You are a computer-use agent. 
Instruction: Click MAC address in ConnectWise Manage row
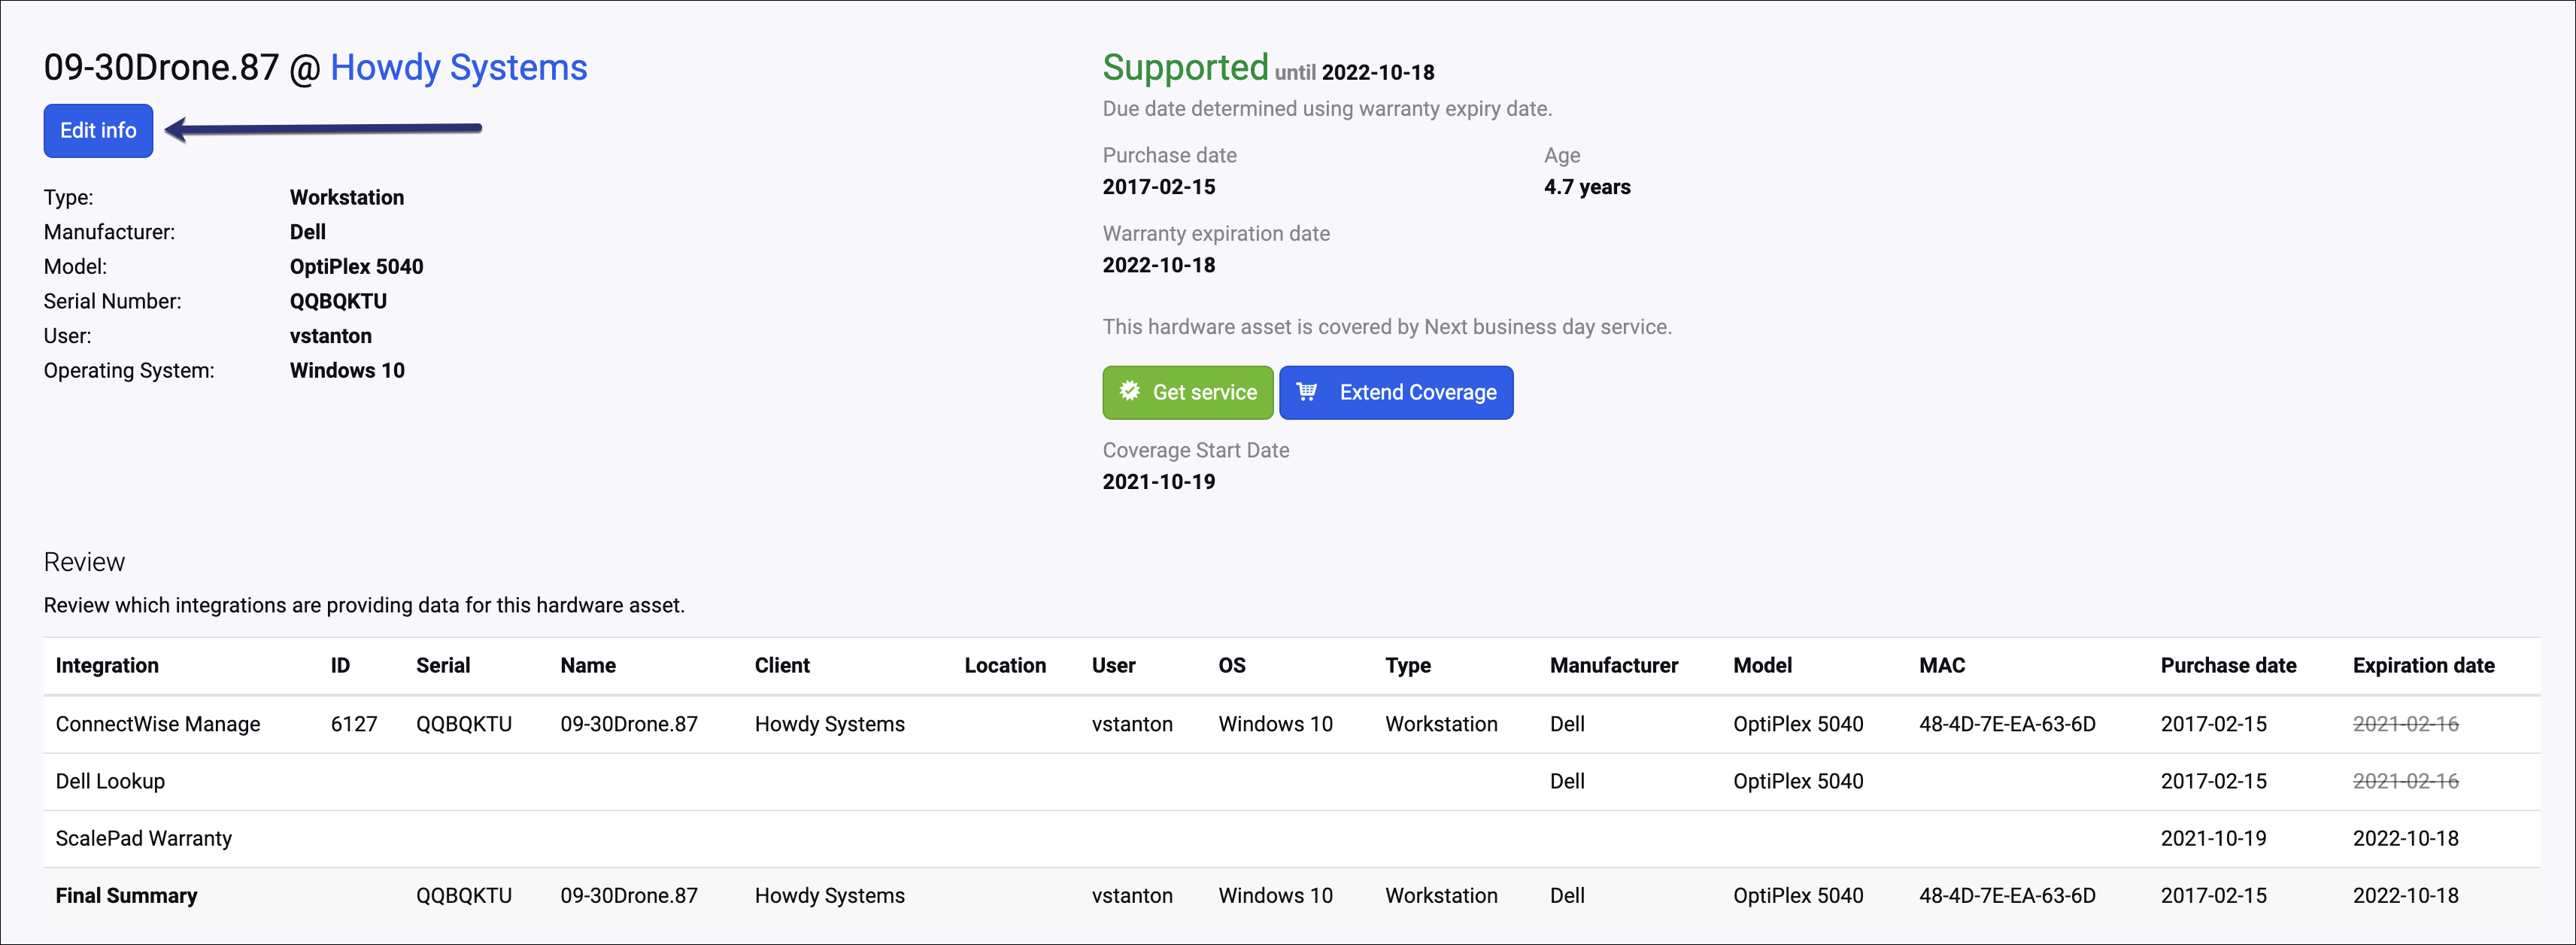pyautogui.click(x=2006, y=724)
